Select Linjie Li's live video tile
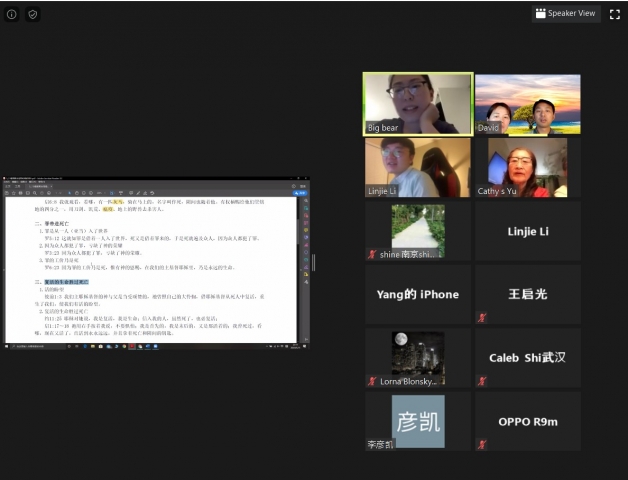628x480 pixels. 417,166
